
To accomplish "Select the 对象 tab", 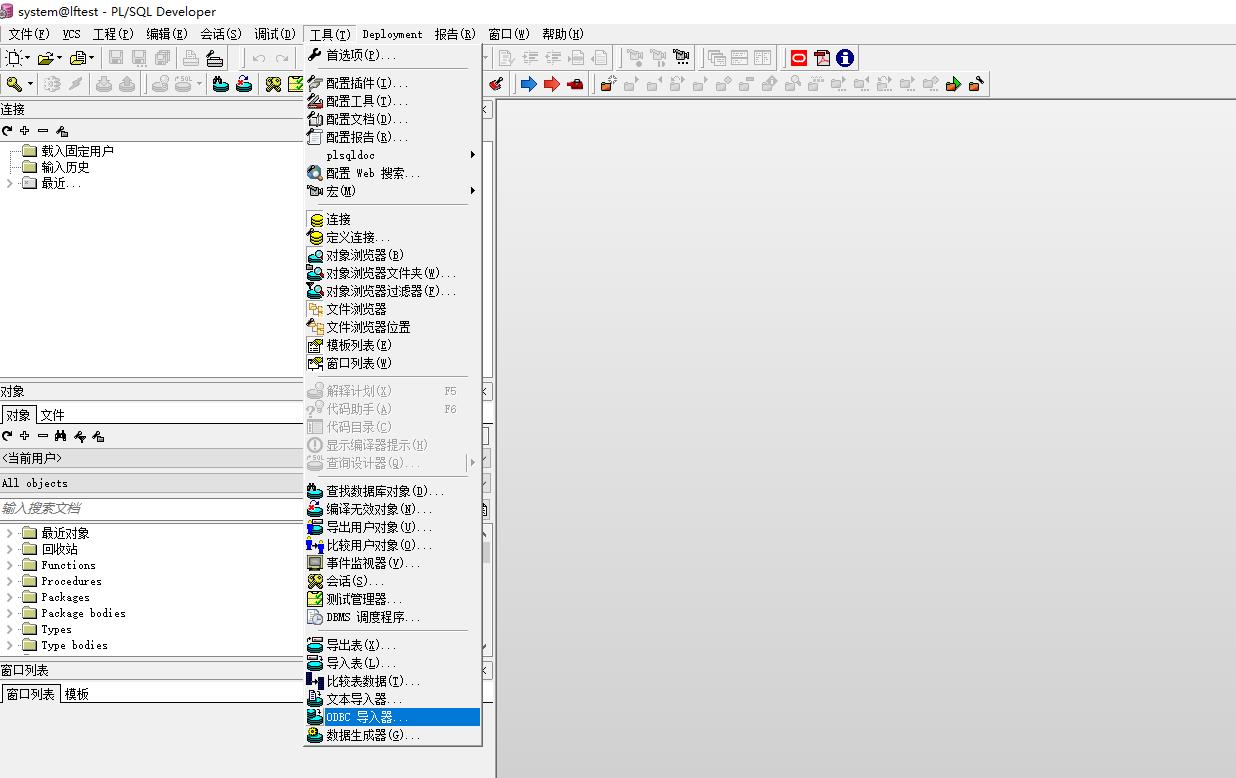I will point(18,415).
